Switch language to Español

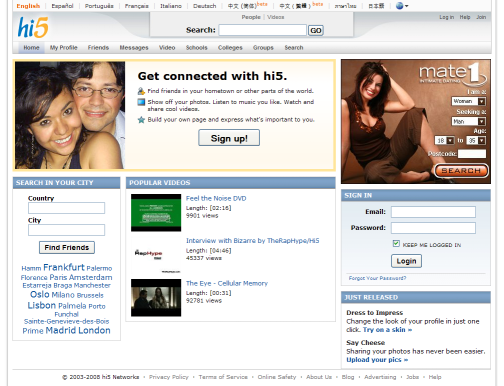coord(62,6)
